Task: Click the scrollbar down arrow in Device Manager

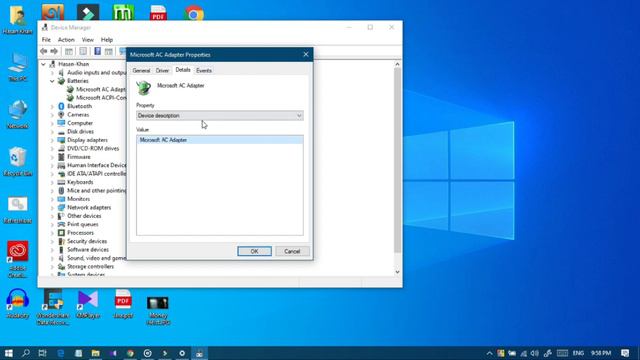Action: pos(397,272)
